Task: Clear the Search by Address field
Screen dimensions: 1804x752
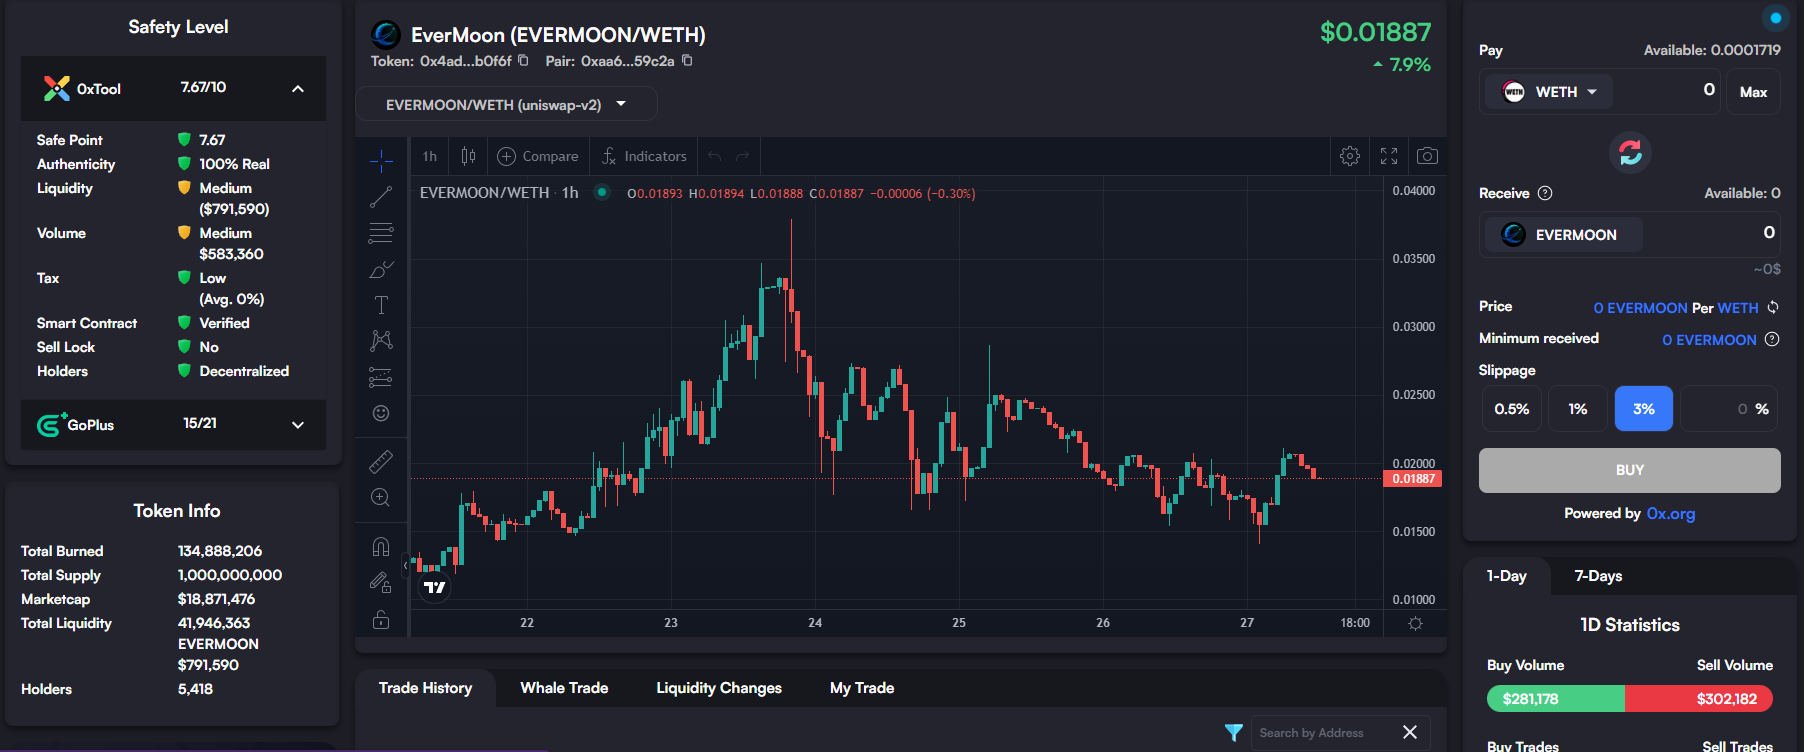Action: coord(1410,733)
